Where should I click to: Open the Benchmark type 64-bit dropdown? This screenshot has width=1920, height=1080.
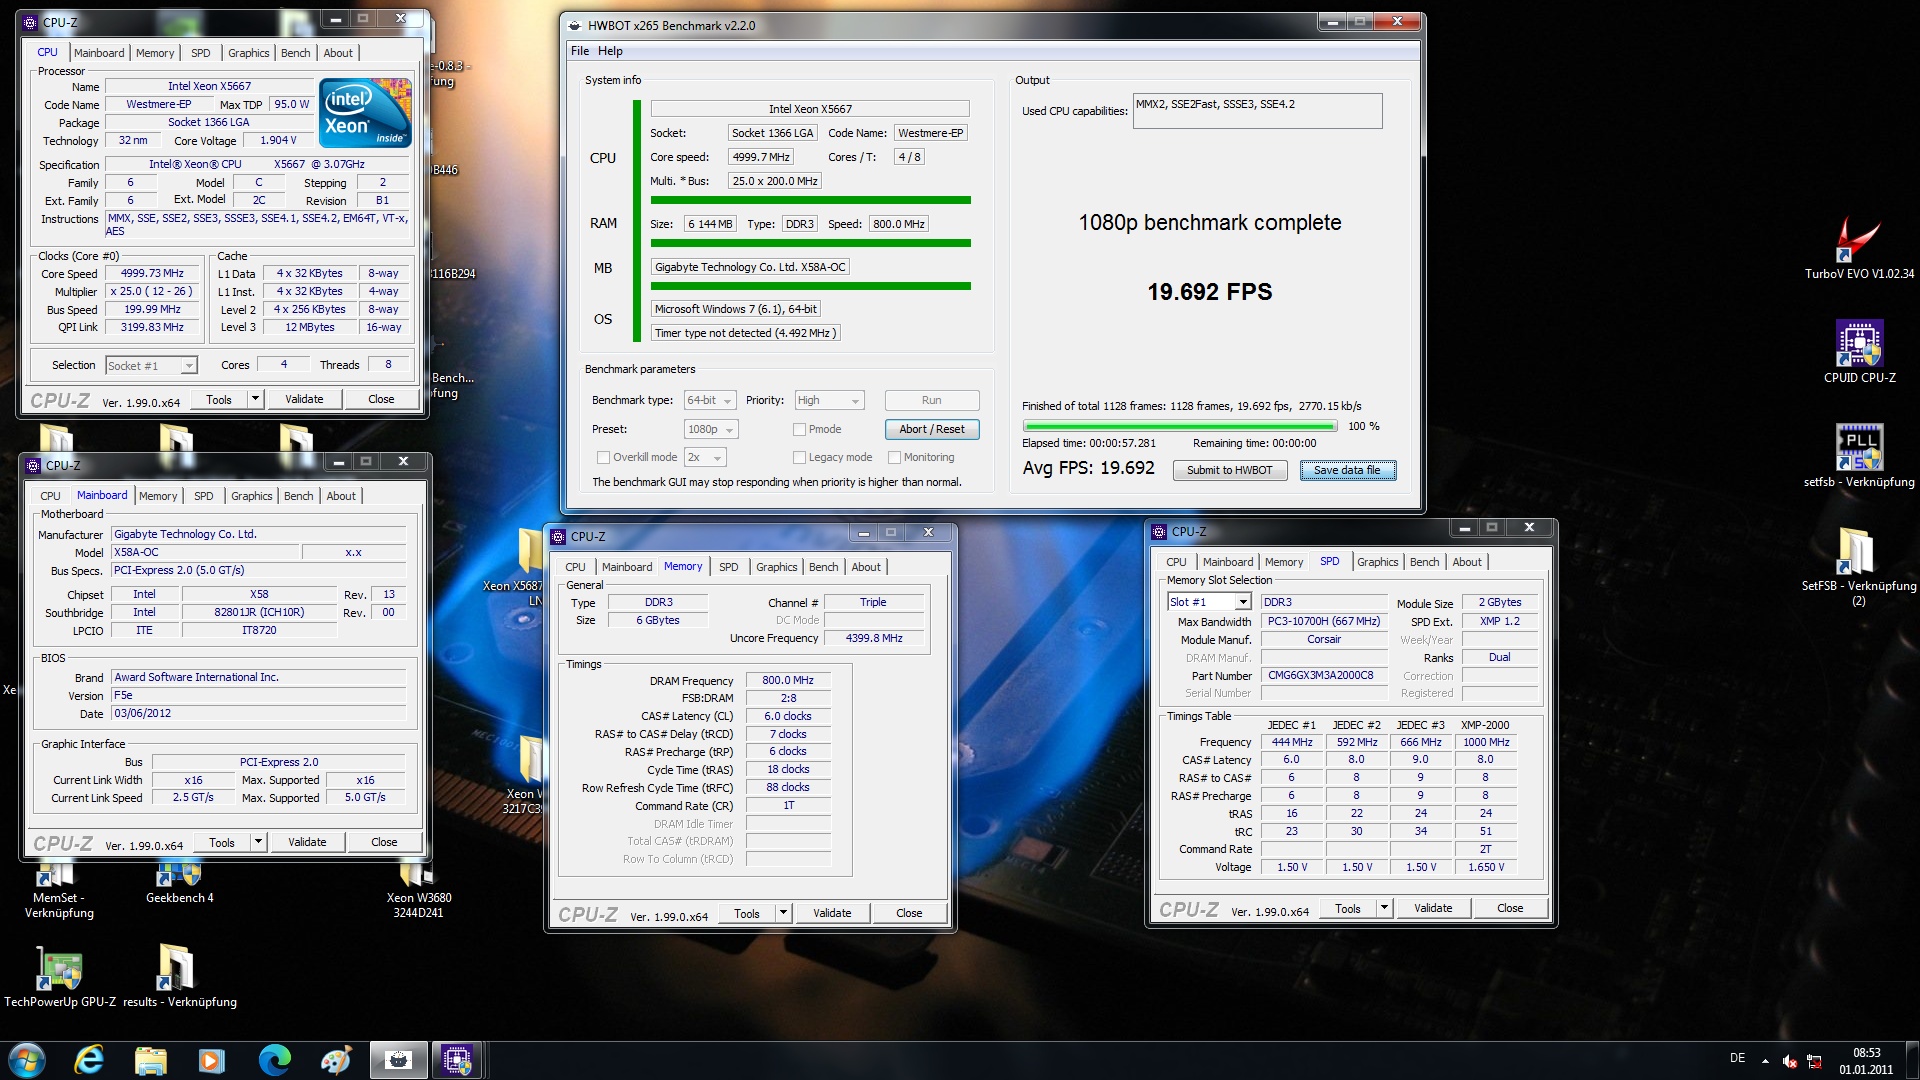710,400
